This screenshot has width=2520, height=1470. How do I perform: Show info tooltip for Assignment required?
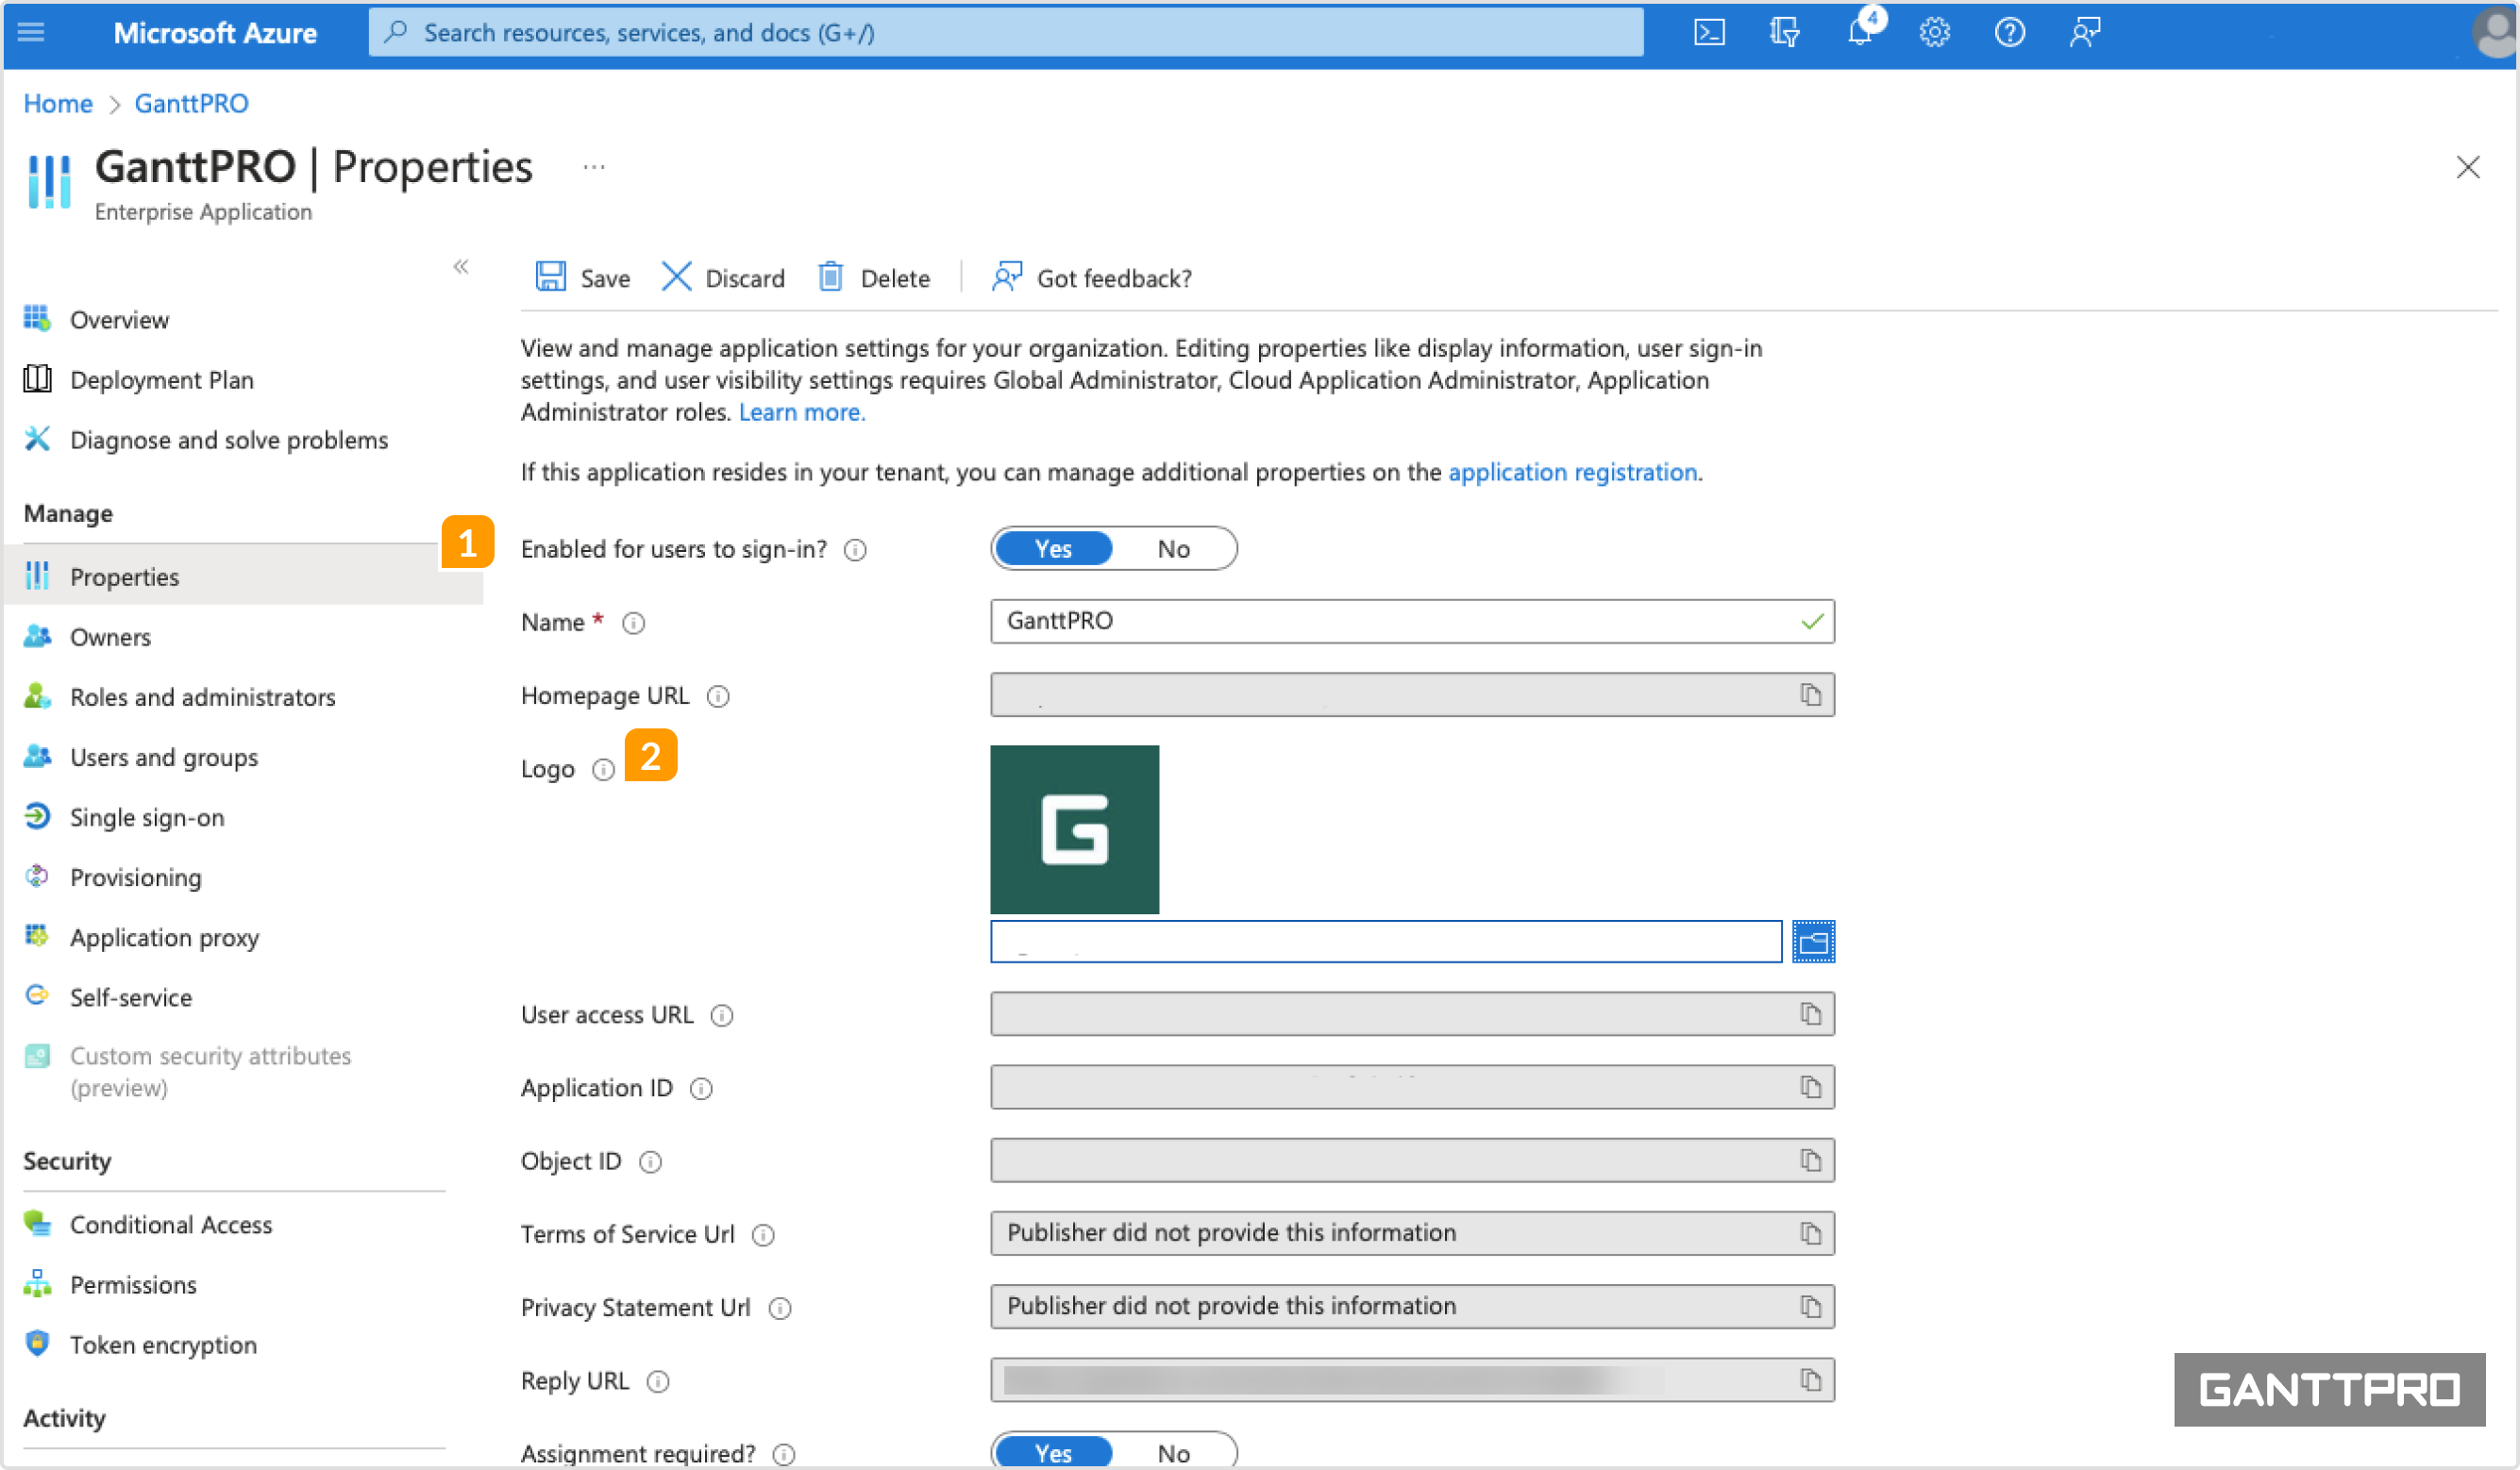click(x=784, y=1454)
